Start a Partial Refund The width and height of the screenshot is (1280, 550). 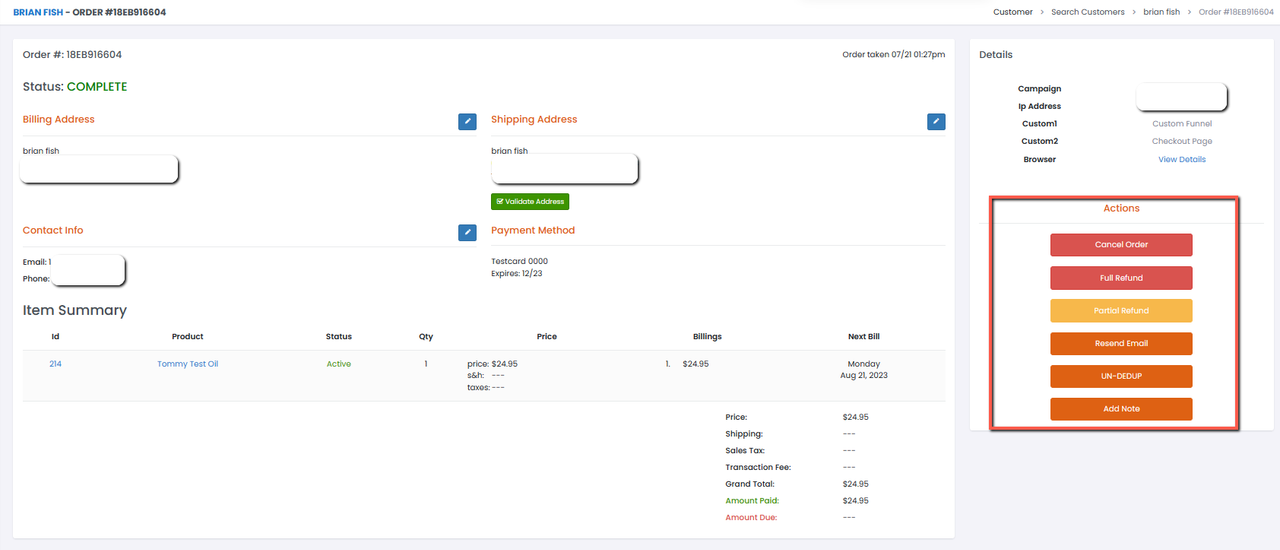(1121, 310)
